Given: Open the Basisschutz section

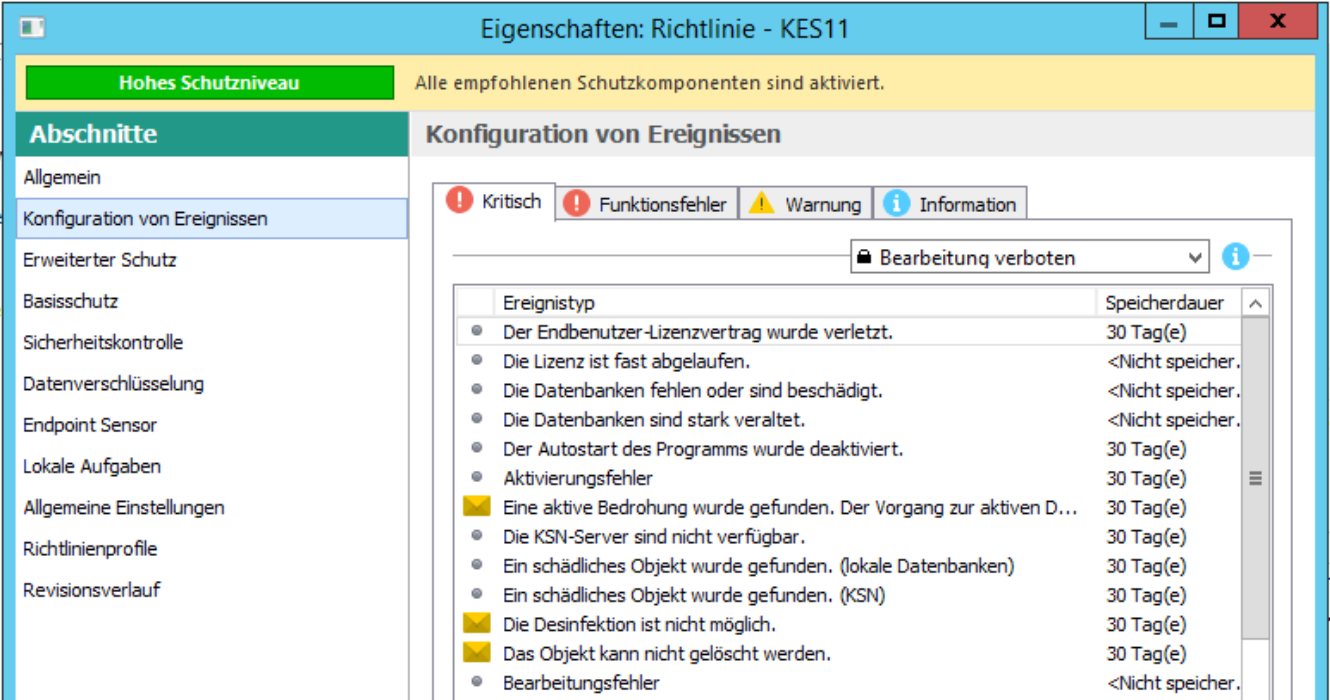Looking at the screenshot, I should point(212,301).
